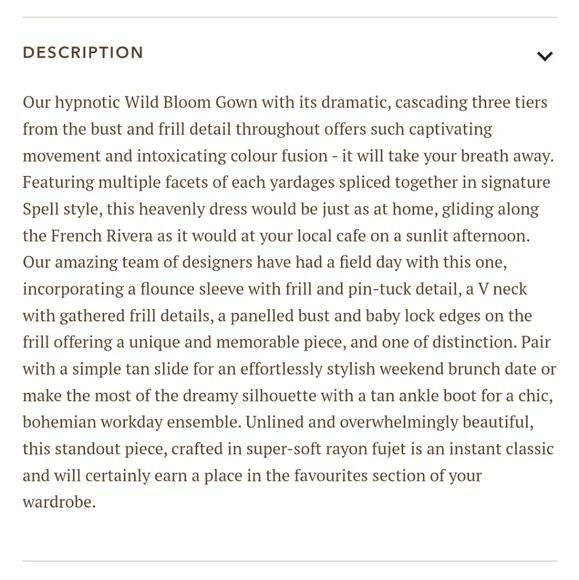Collapse the Description section chevron
The image size is (579, 580).
click(545, 56)
